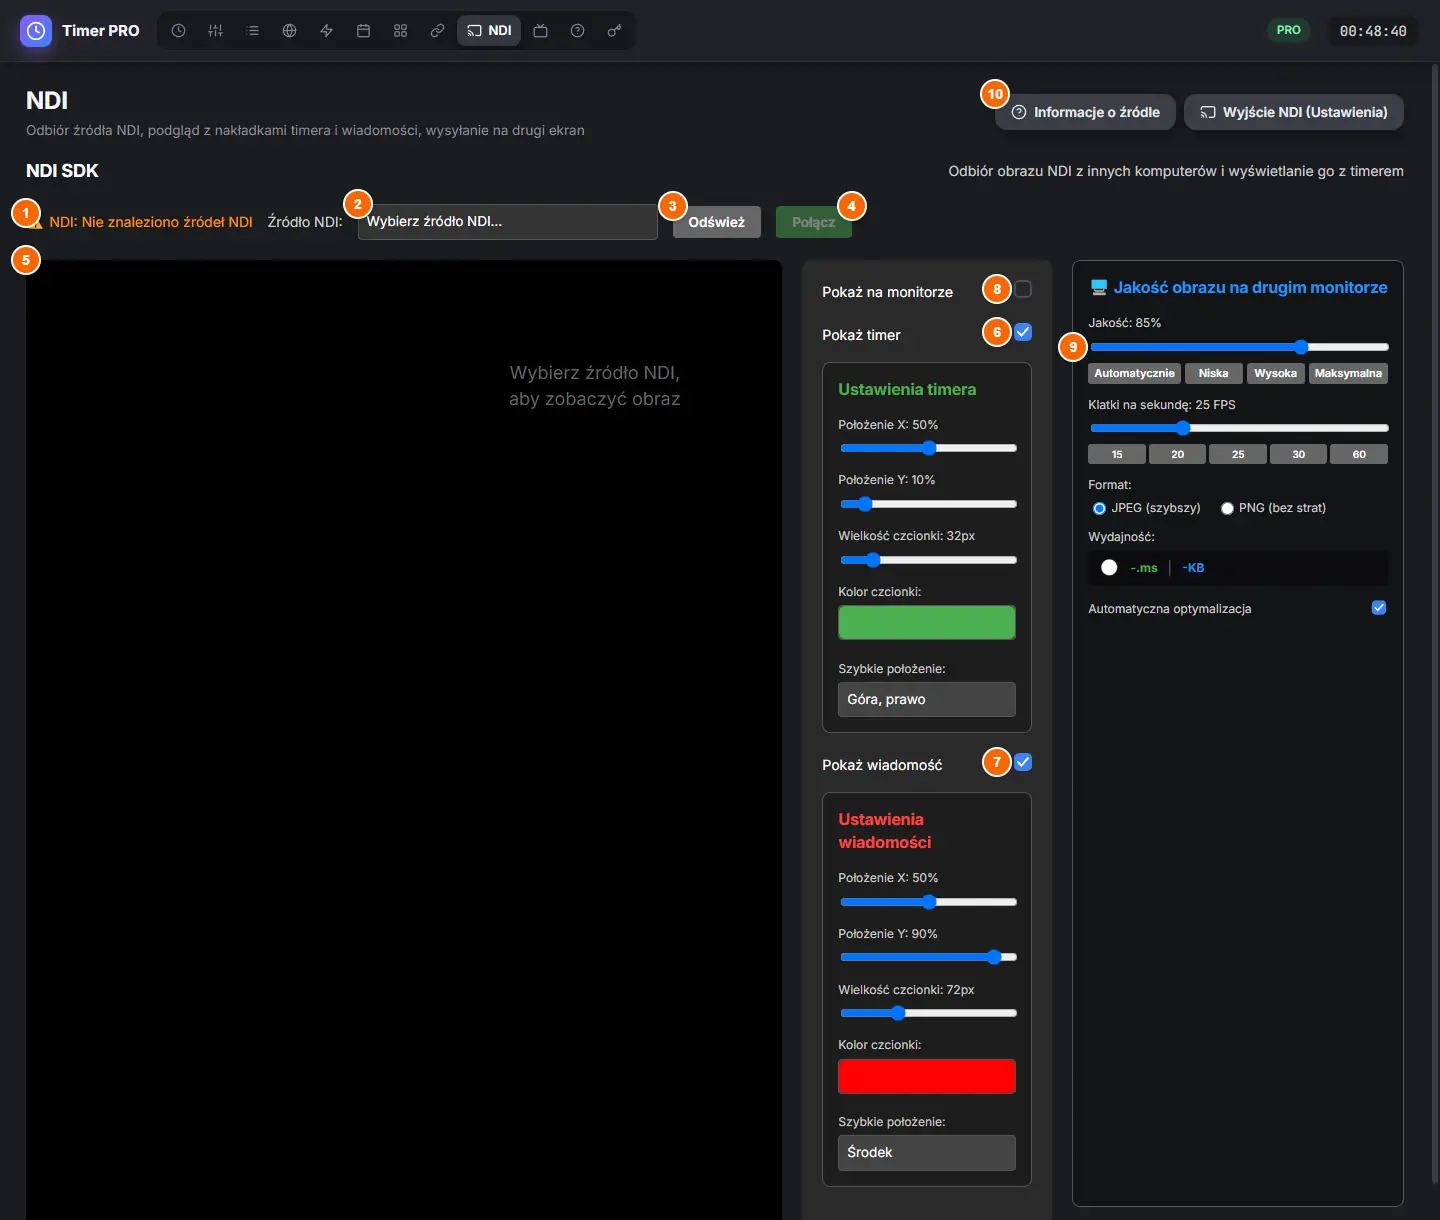Click the Odśwież button
Screen dimensions: 1440x1220
pyautogui.click(x=717, y=222)
